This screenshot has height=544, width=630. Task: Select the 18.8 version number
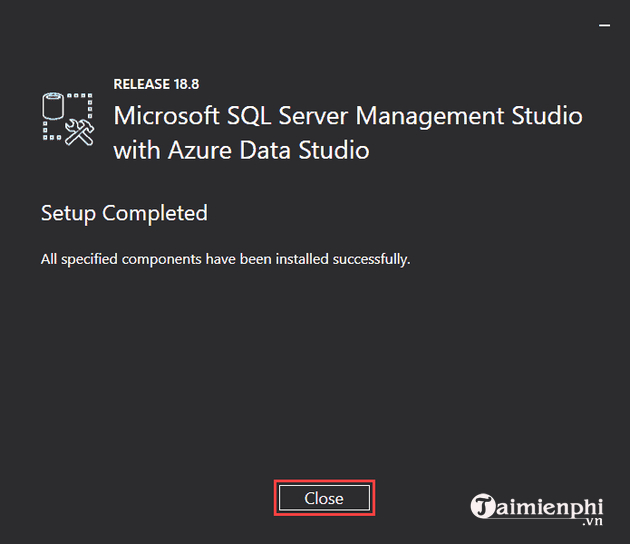[186, 84]
